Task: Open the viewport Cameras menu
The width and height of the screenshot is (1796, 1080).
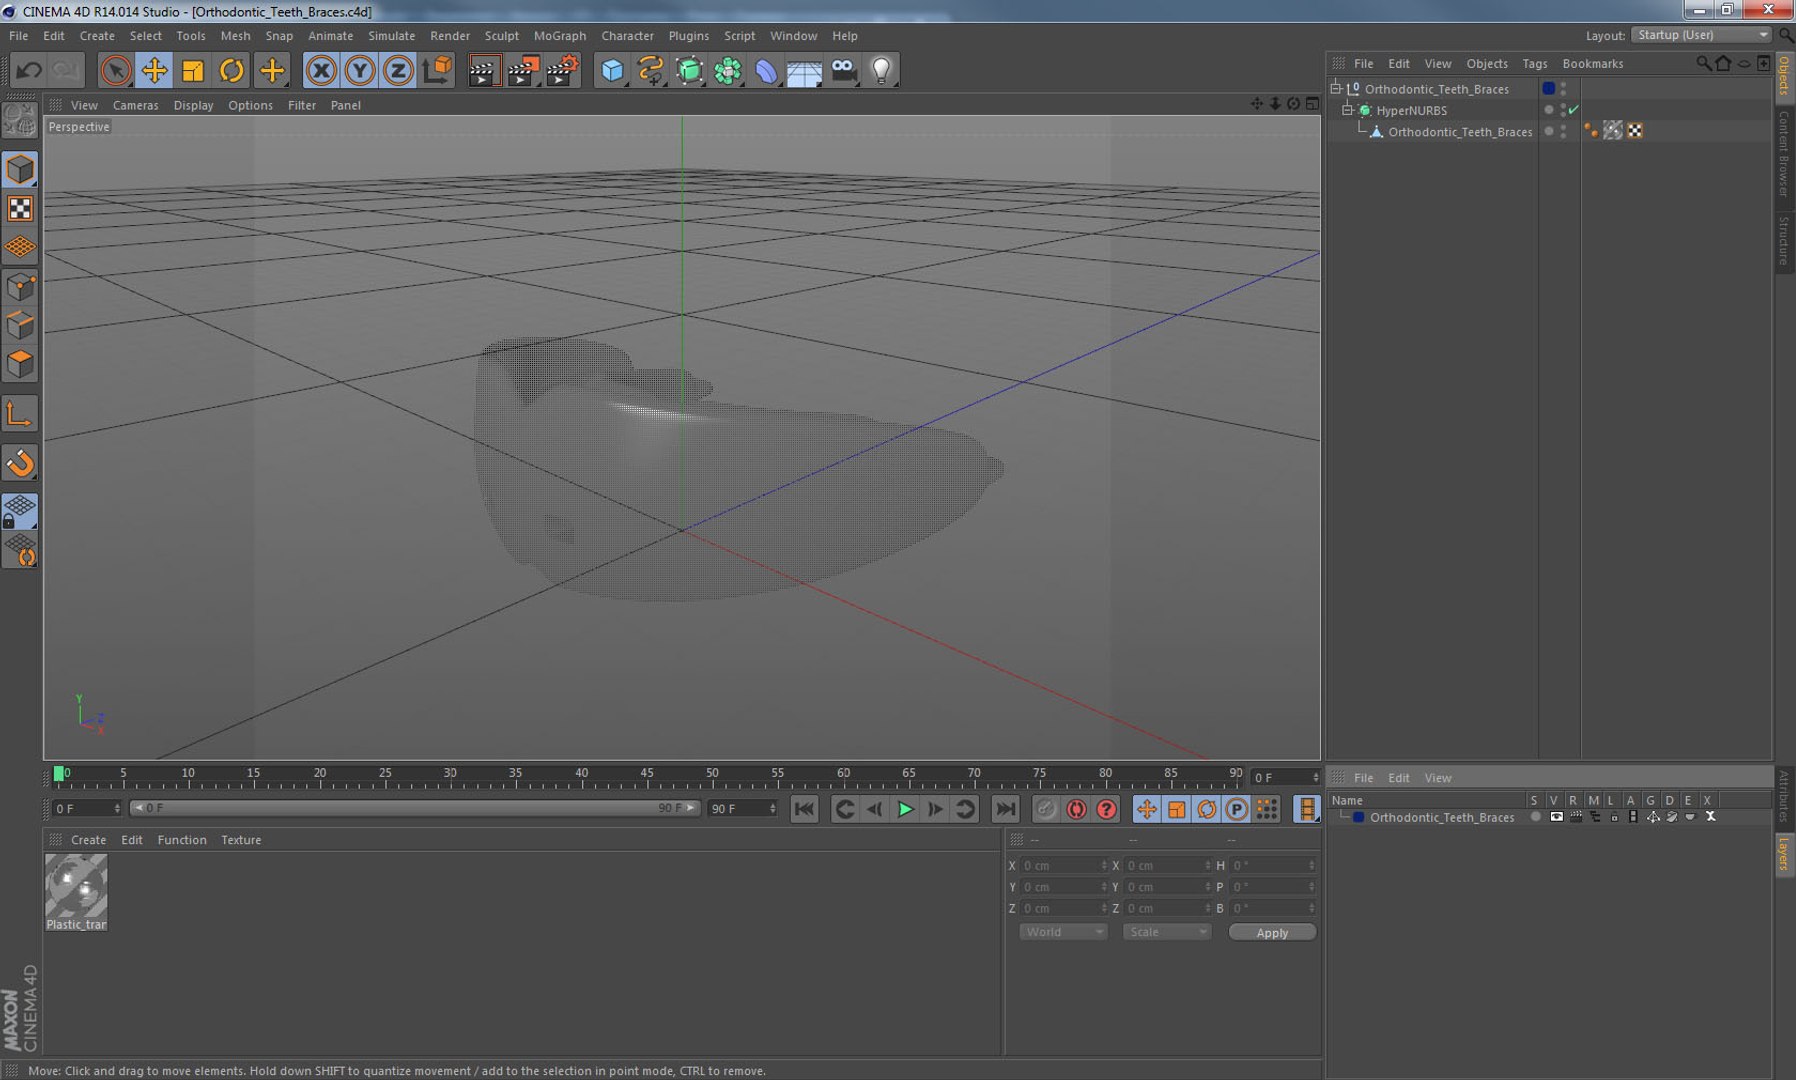Action: [x=135, y=105]
